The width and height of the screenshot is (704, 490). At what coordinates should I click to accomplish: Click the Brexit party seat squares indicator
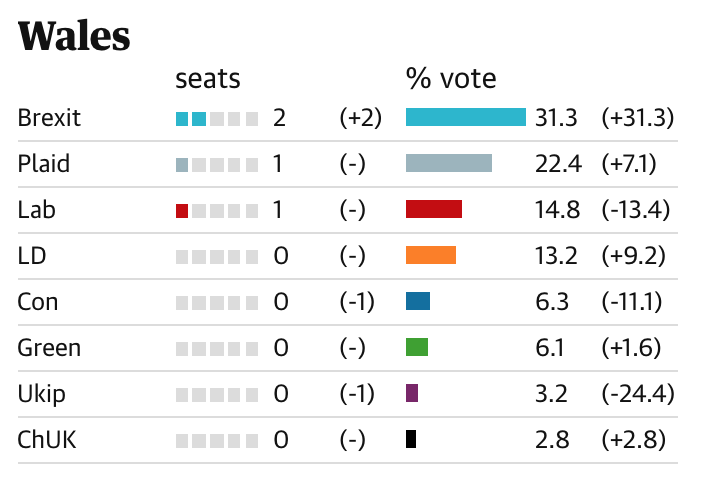coord(216,118)
